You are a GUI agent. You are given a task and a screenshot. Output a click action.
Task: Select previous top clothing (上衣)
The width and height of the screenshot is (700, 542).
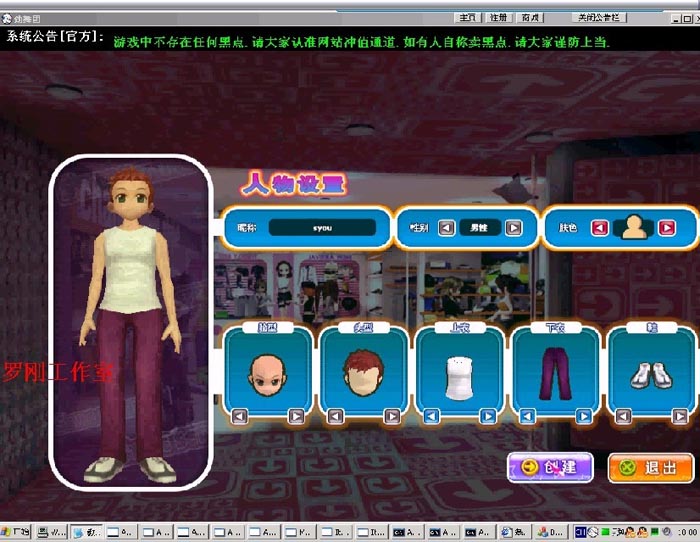tap(432, 415)
